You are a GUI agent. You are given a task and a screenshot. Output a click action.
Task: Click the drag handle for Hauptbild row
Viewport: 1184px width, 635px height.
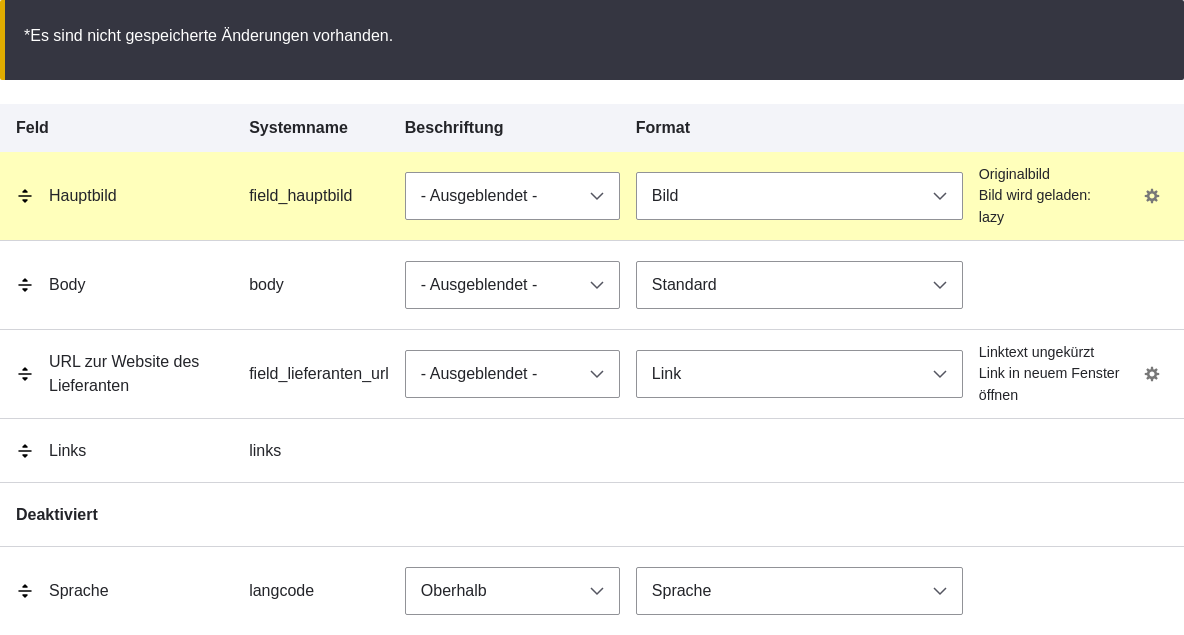coord(25,196)
